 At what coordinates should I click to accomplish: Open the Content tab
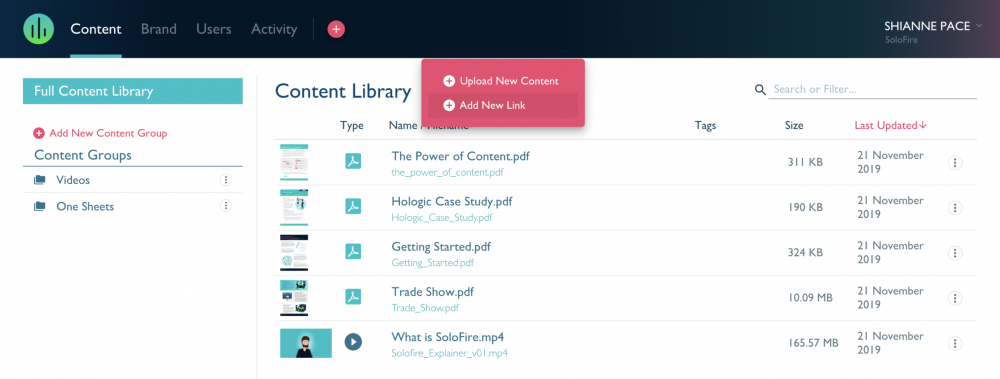(96, 29)
